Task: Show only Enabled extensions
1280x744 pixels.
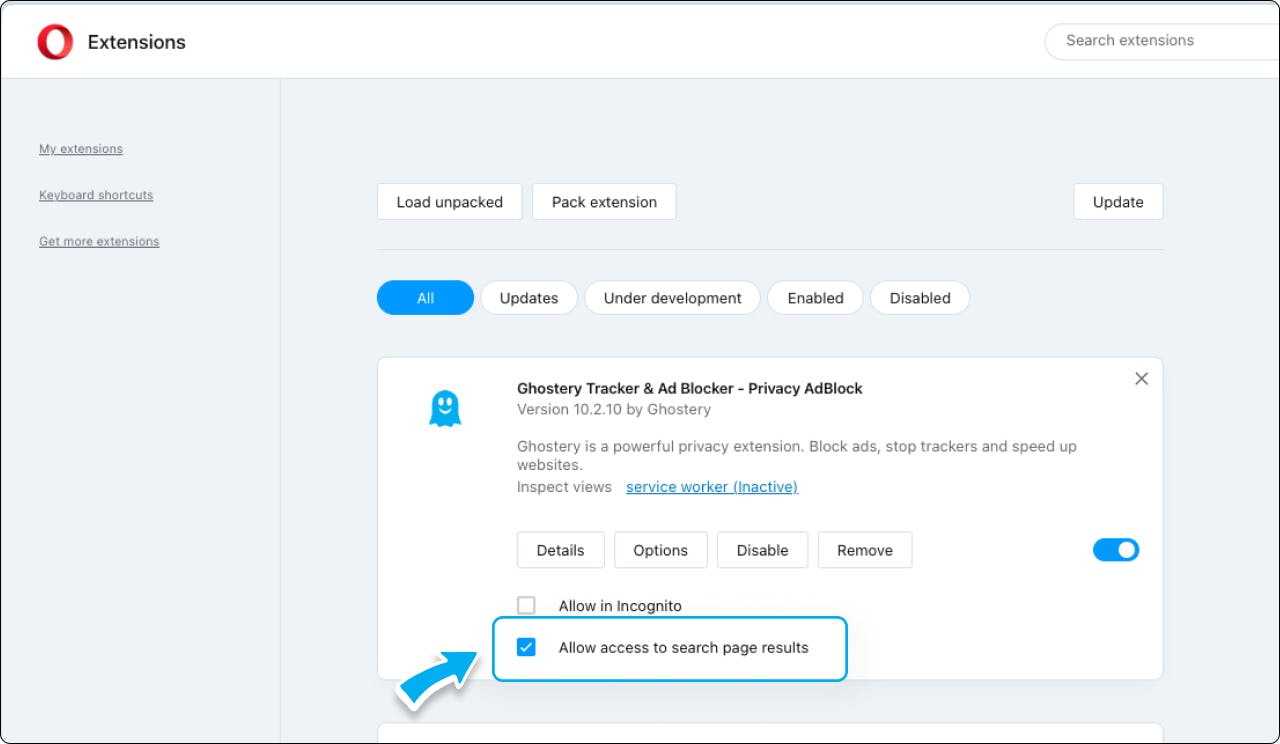Action: pyautogui.click(x=815, y=297)
